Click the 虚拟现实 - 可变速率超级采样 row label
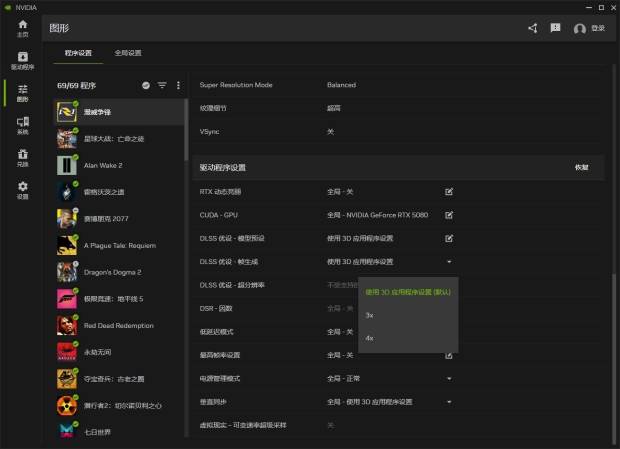This screenshot has width=620, height=449. [x=243, y=425]
